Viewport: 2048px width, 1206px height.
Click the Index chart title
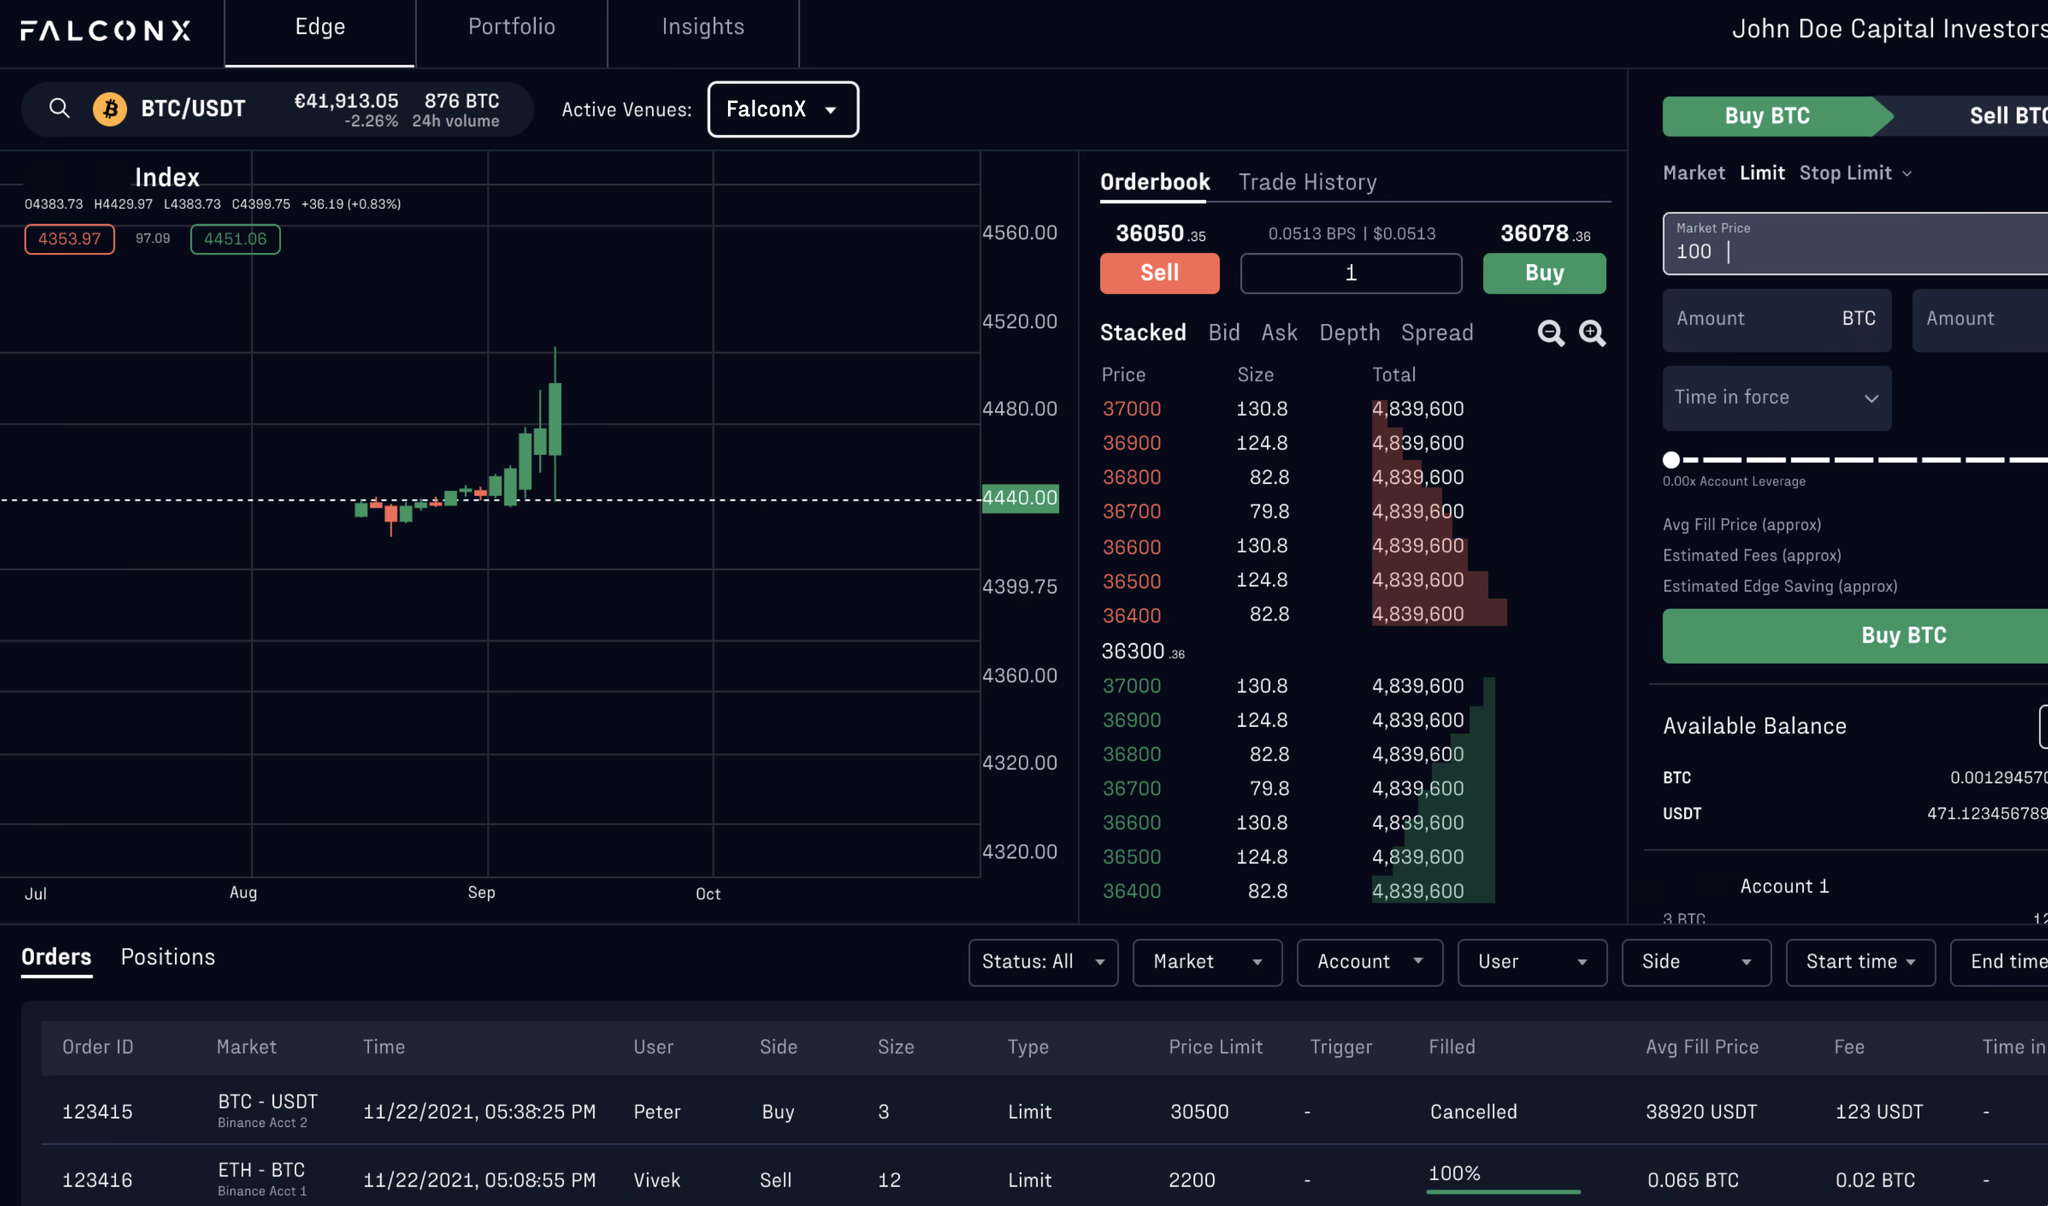pos(167,178)
